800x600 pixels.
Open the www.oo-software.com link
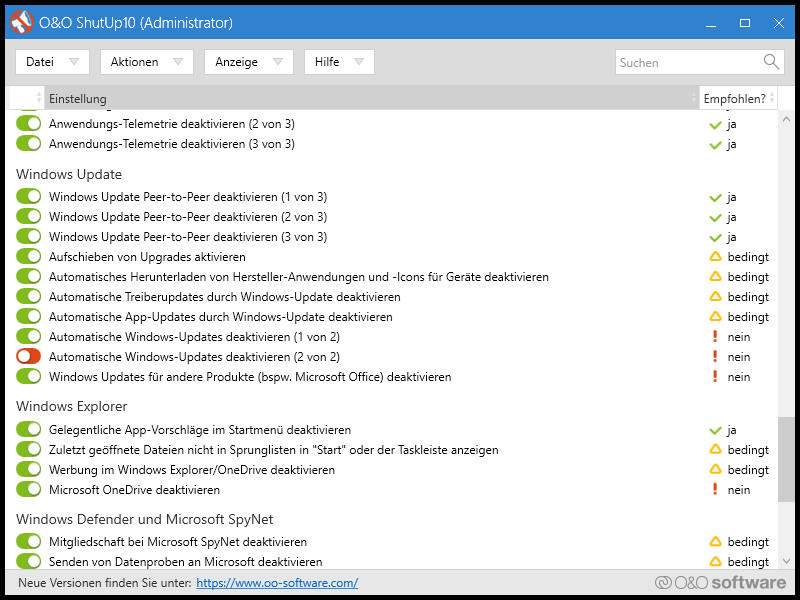(277, 583)
